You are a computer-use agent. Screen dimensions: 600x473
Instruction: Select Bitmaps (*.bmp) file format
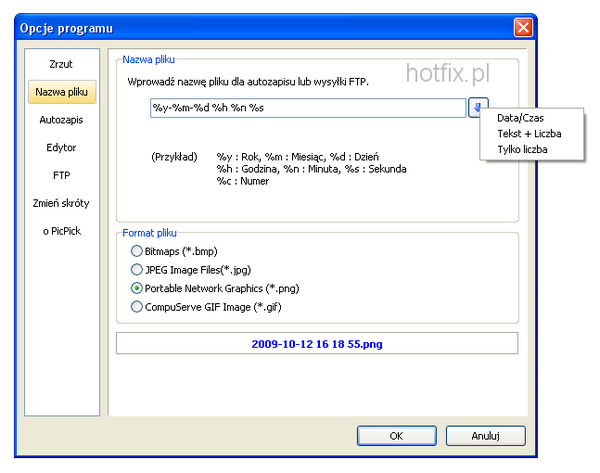pyautogui.click(x=137, y=250)
